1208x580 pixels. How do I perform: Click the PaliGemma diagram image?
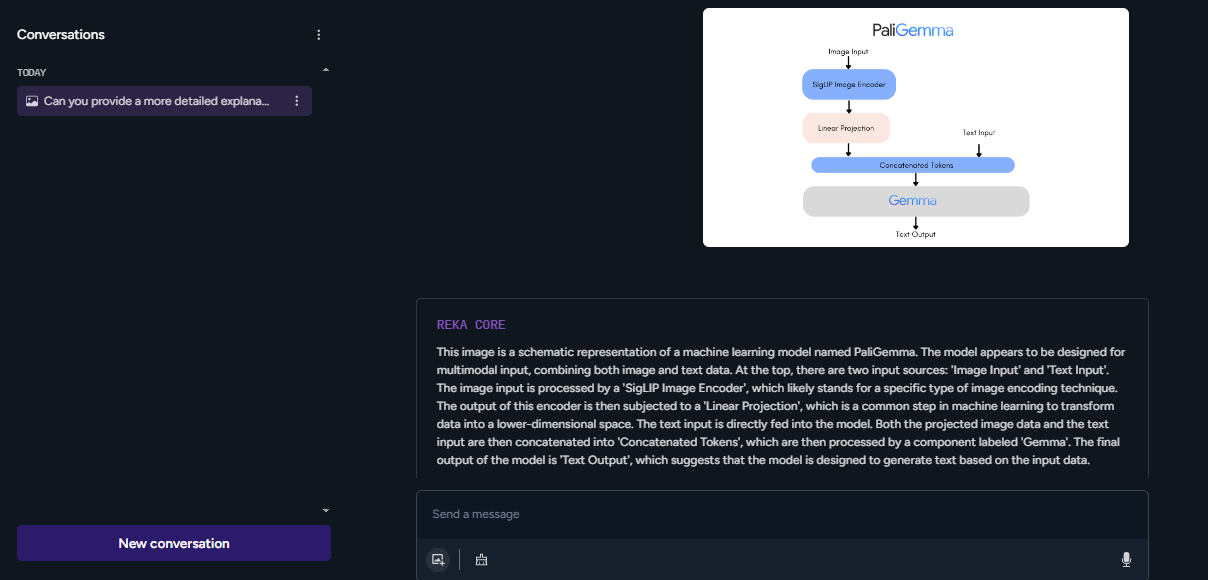coord(916,128)
